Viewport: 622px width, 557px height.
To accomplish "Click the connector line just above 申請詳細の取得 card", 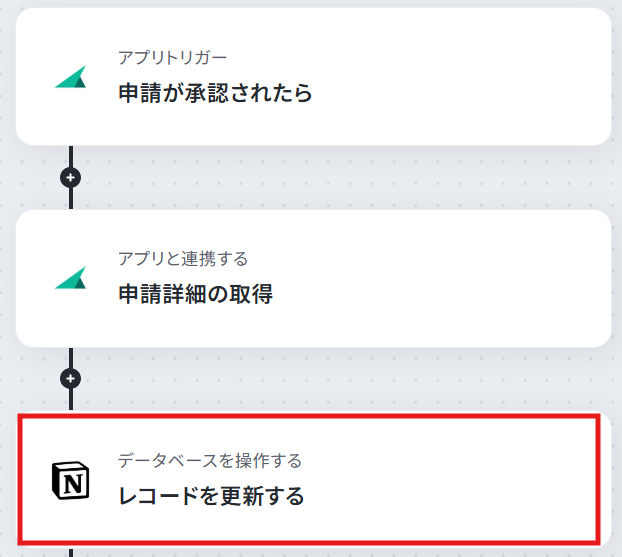I will click(71, 199).
